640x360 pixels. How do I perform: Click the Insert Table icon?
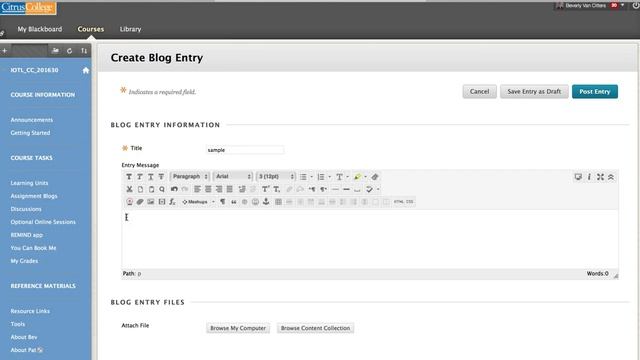point(278,202)
